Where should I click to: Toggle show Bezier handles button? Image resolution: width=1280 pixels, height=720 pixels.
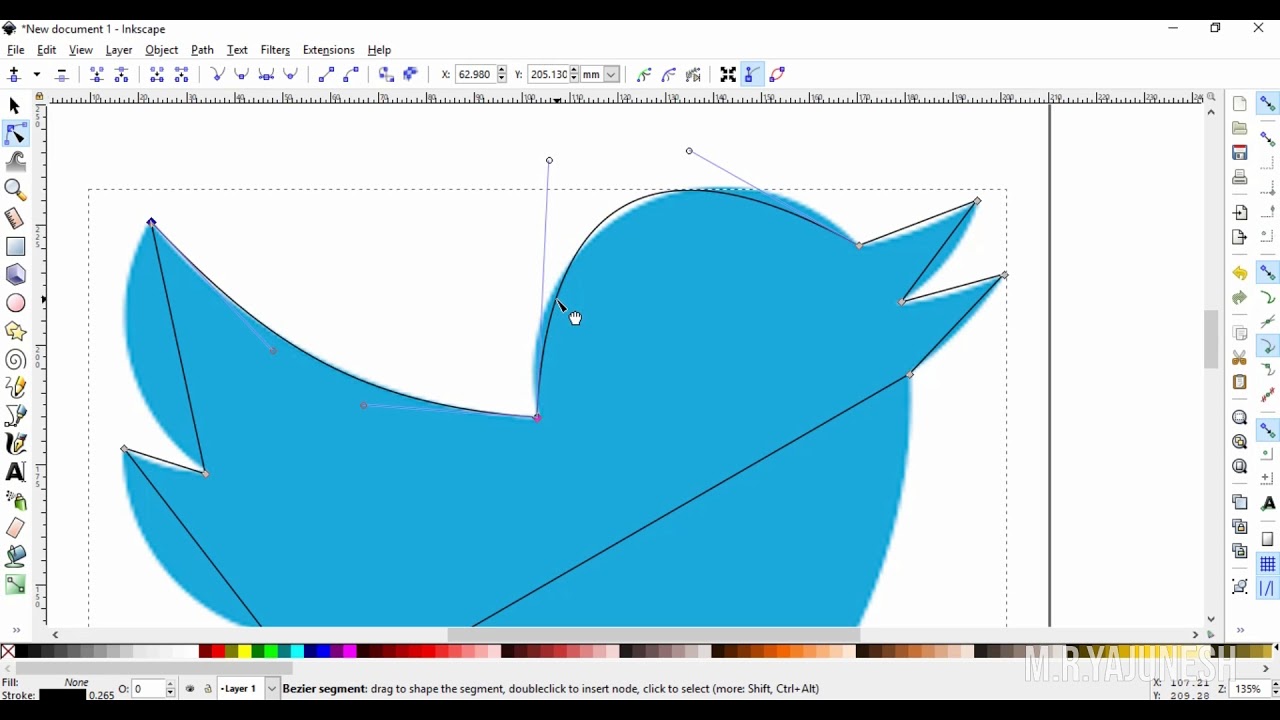tap(752, 75)
